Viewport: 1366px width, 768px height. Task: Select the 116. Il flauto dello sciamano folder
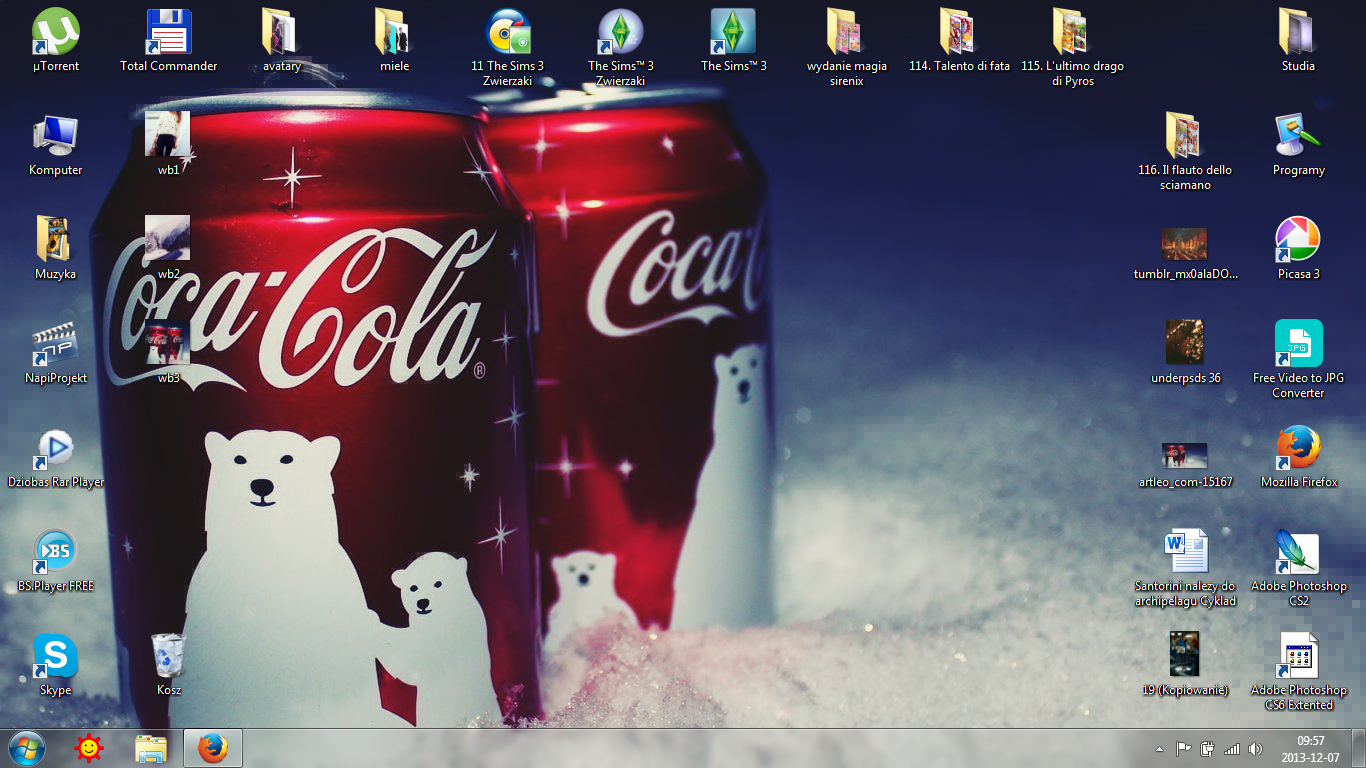coord(1185,151)
